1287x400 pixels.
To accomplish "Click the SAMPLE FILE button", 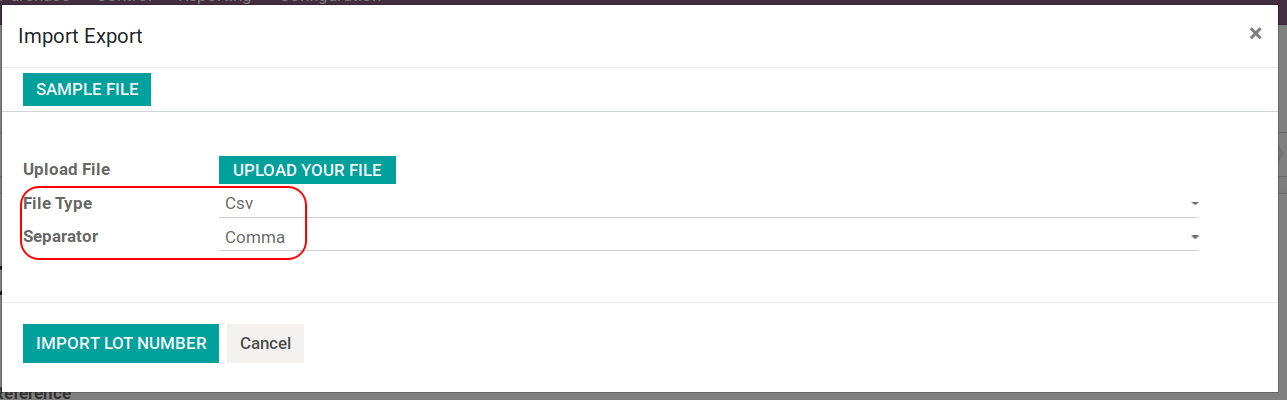I will tap(87, 89).
